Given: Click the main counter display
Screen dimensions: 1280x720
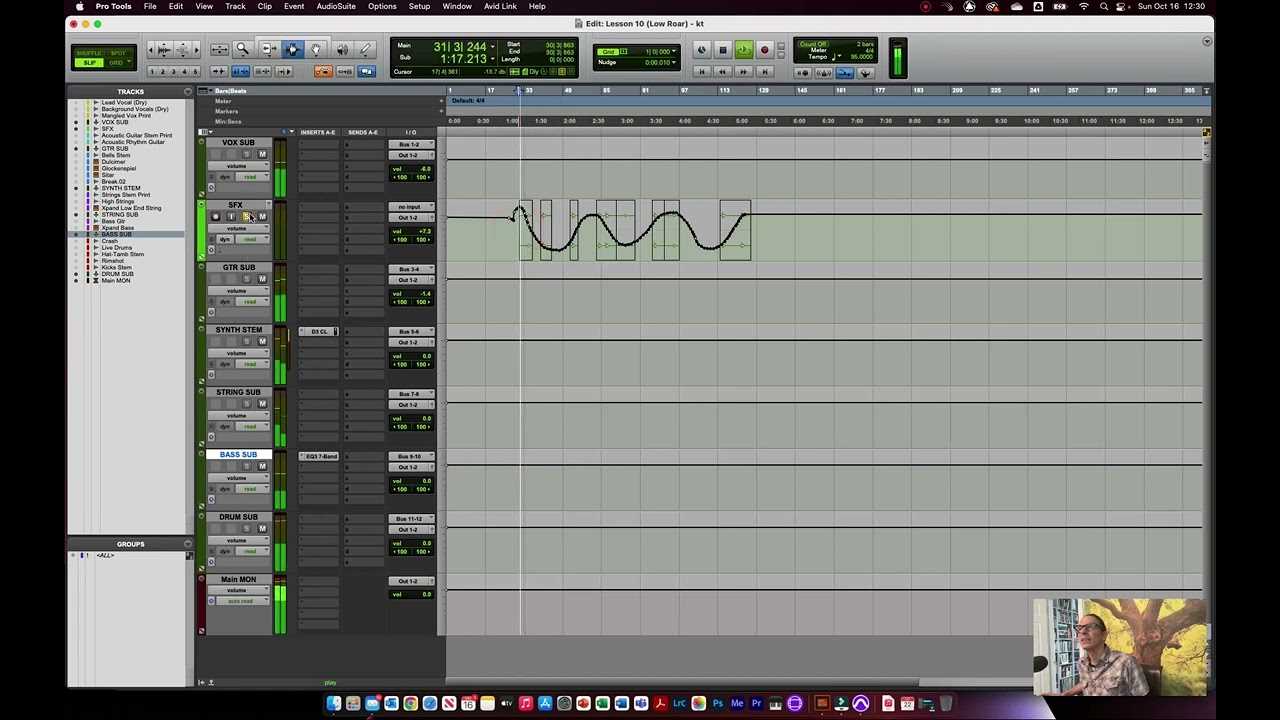Looking at the screenshot, I should 460,47.
